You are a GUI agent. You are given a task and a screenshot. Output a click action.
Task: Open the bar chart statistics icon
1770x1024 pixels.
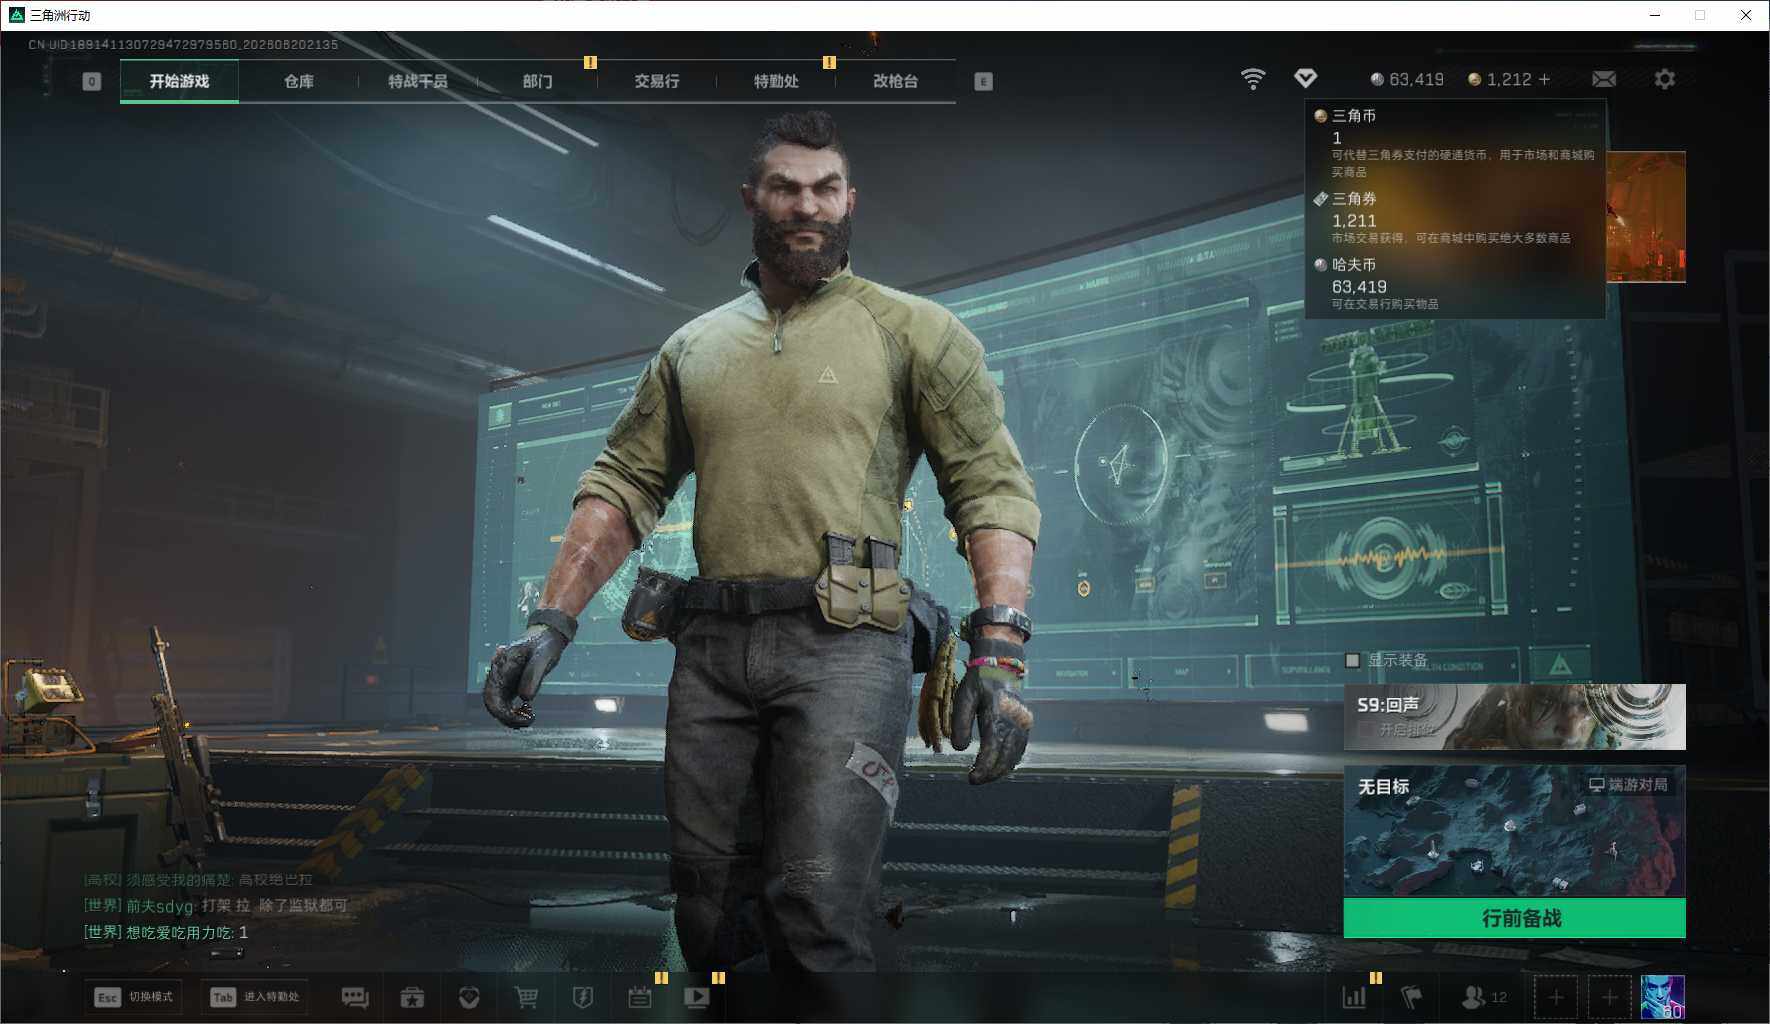tap(1354, 997)
